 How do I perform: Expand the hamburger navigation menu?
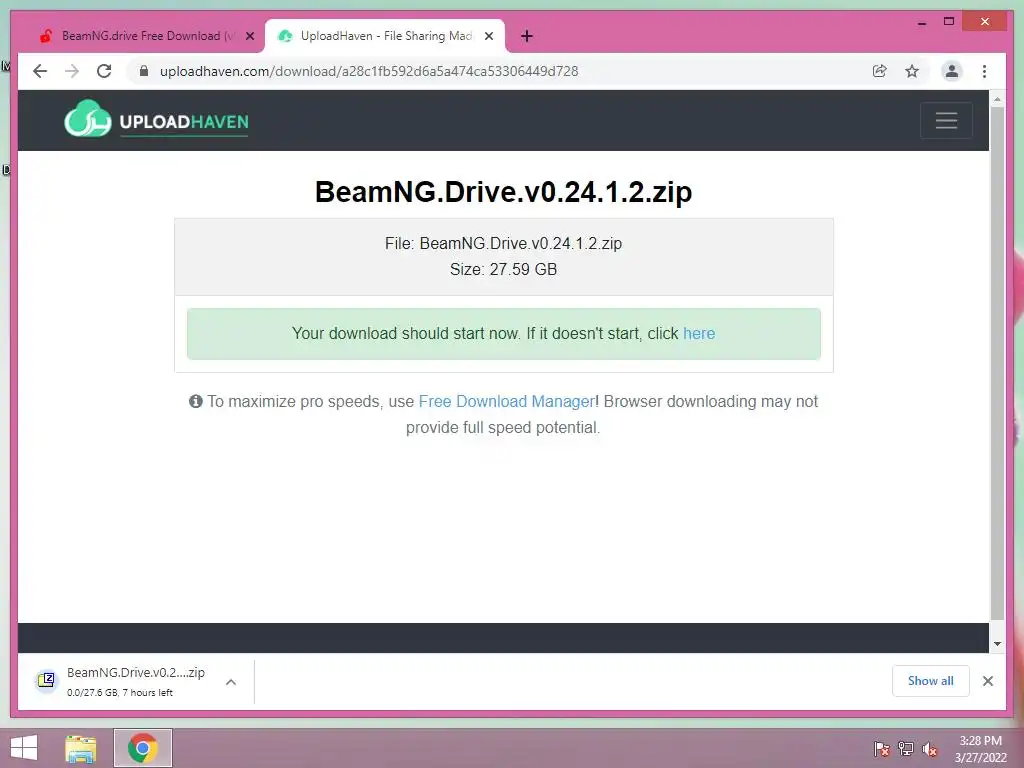coord(946,120)
